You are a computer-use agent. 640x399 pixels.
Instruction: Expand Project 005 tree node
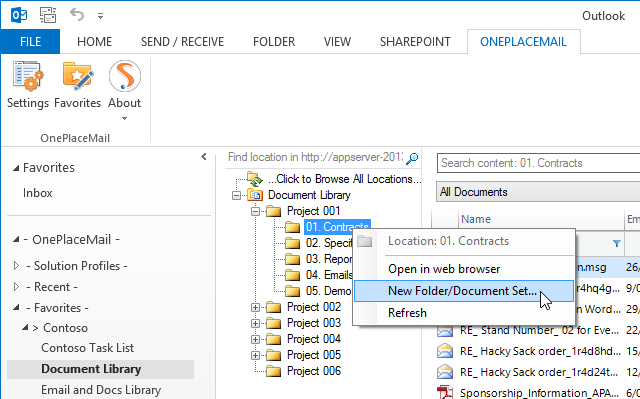click(256, 355)
